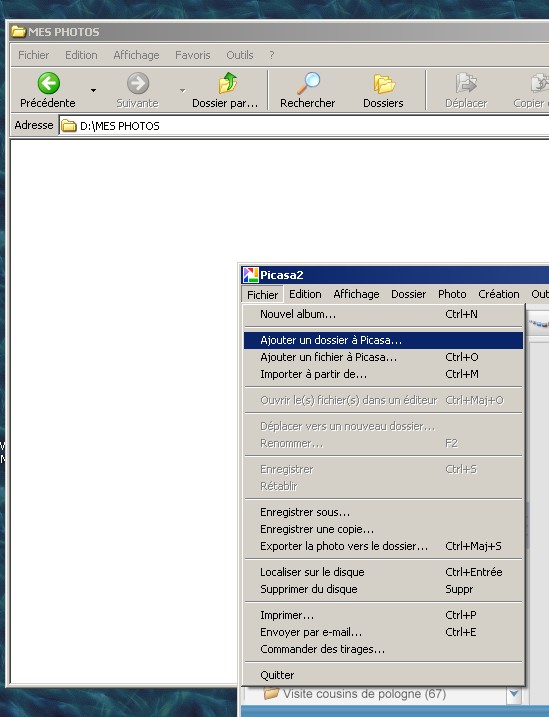This screenshot has height=717, width=549.
Task: Open dropdown arrow beside Visite cousins folder
Action: coord(514,694)
